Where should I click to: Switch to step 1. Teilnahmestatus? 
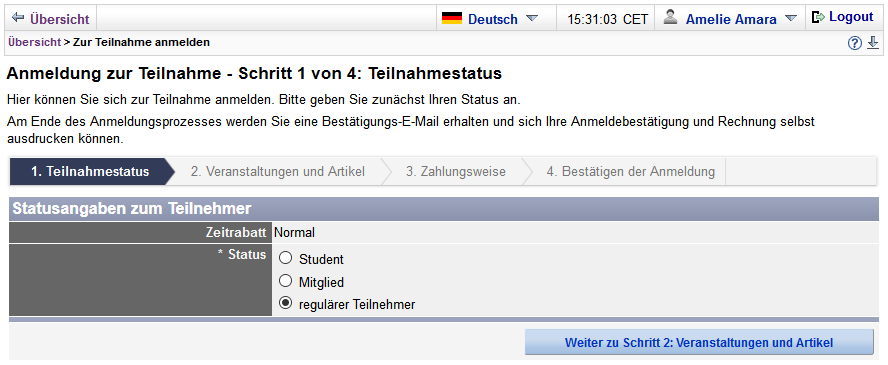pyautogui.click(x=91, y=171)
